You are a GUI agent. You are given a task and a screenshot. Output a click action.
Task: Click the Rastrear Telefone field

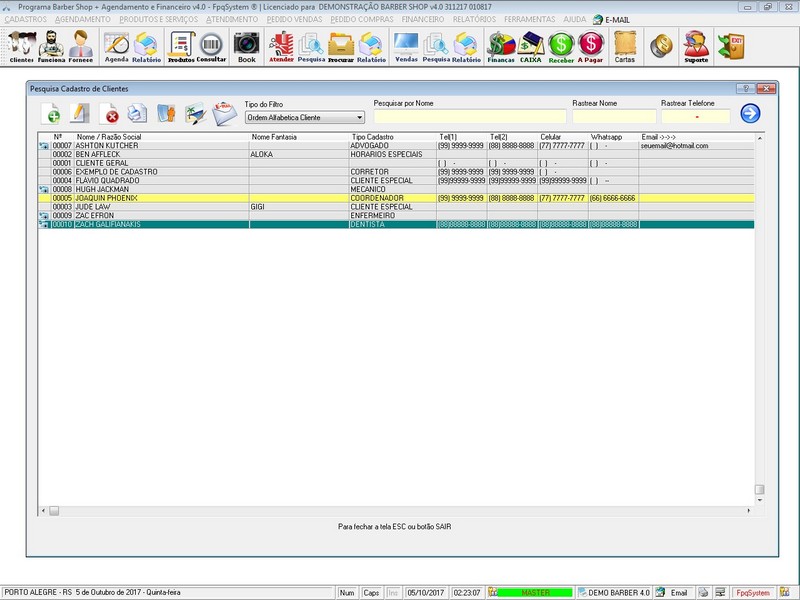[695, 117]
